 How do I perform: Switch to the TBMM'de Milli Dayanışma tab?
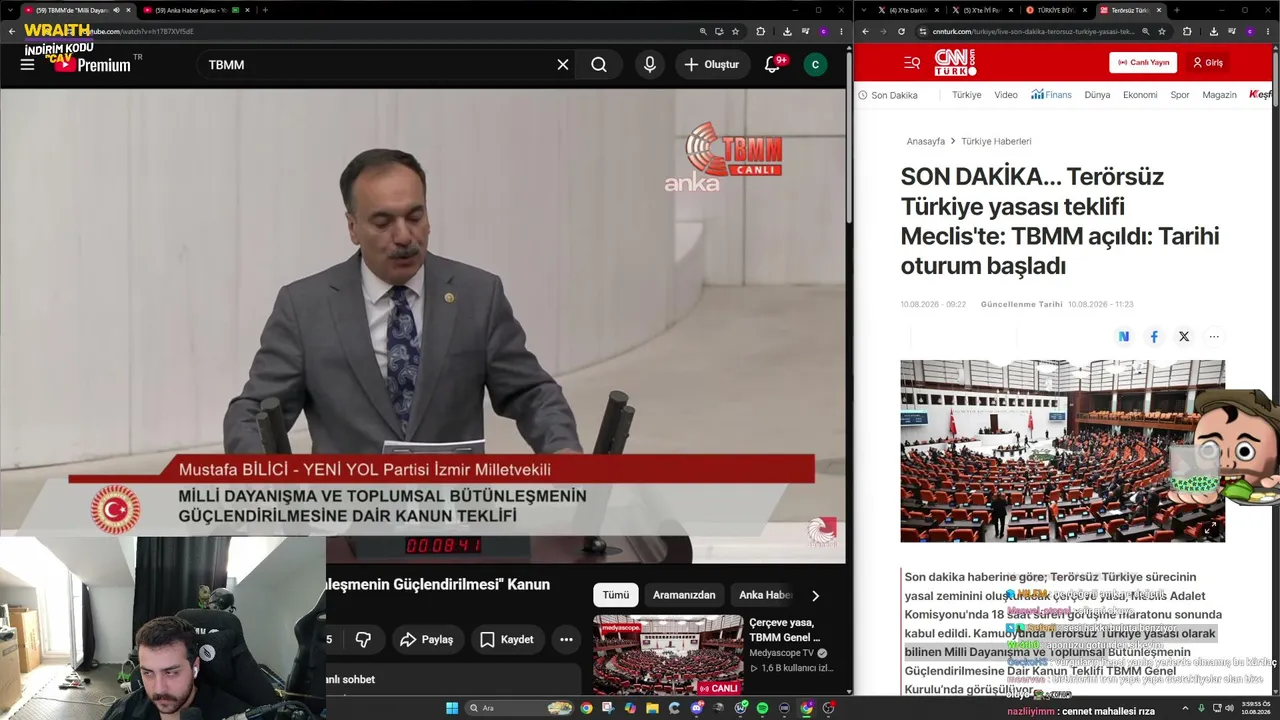80,10
